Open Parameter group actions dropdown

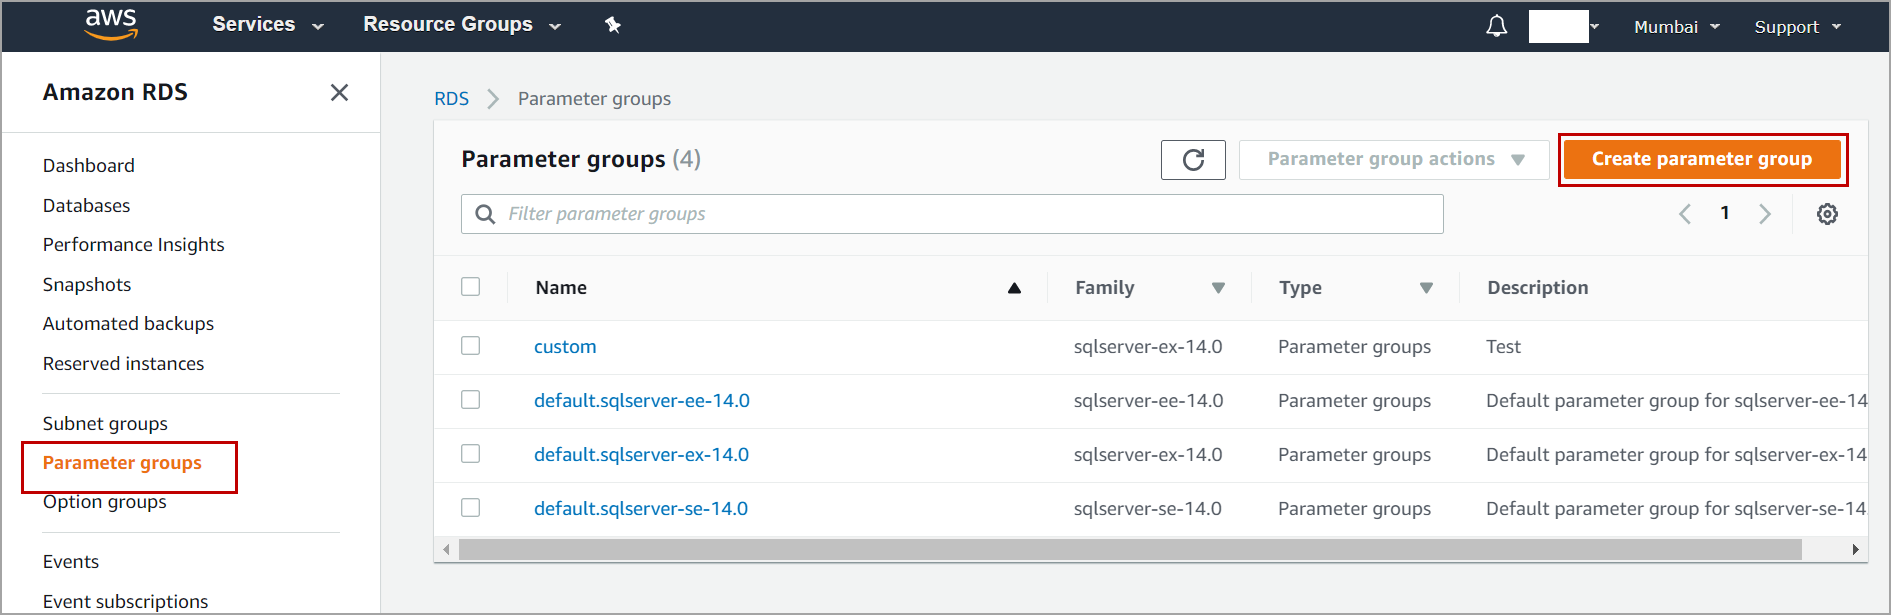point(1394,160)
